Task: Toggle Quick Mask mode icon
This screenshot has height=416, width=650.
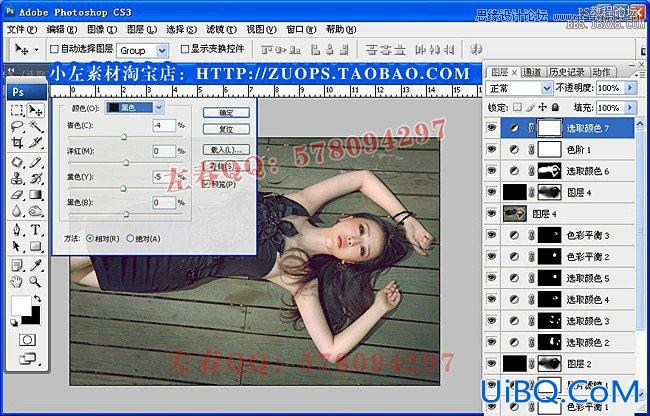Action: coord(27,340)
